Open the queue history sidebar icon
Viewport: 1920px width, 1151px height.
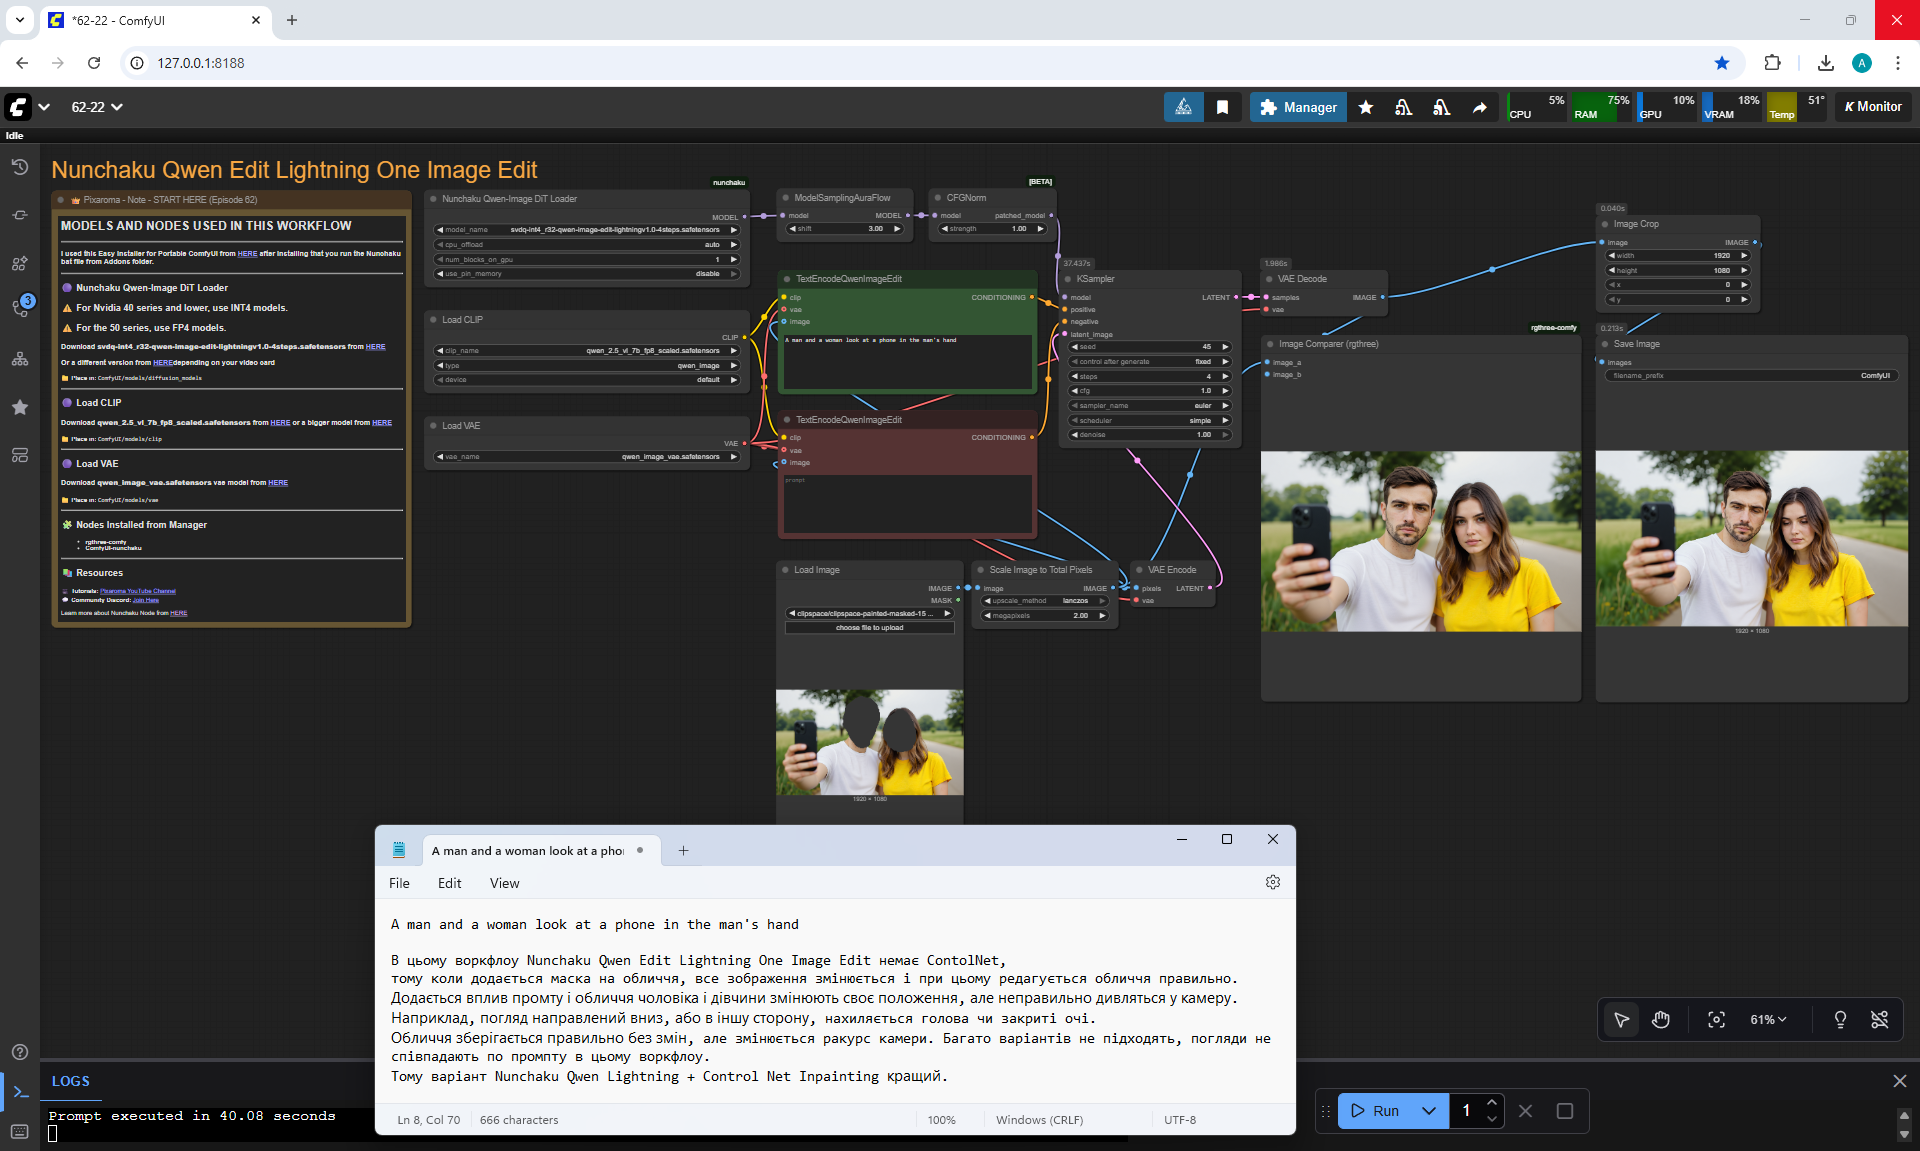click(x=20, y=167)
